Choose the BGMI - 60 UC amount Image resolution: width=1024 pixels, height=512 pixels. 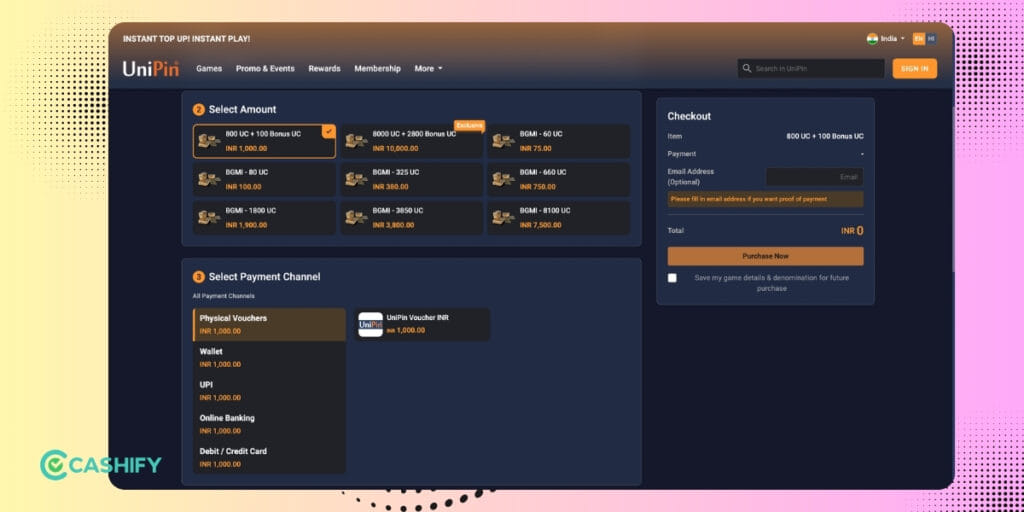pos(559,141)
